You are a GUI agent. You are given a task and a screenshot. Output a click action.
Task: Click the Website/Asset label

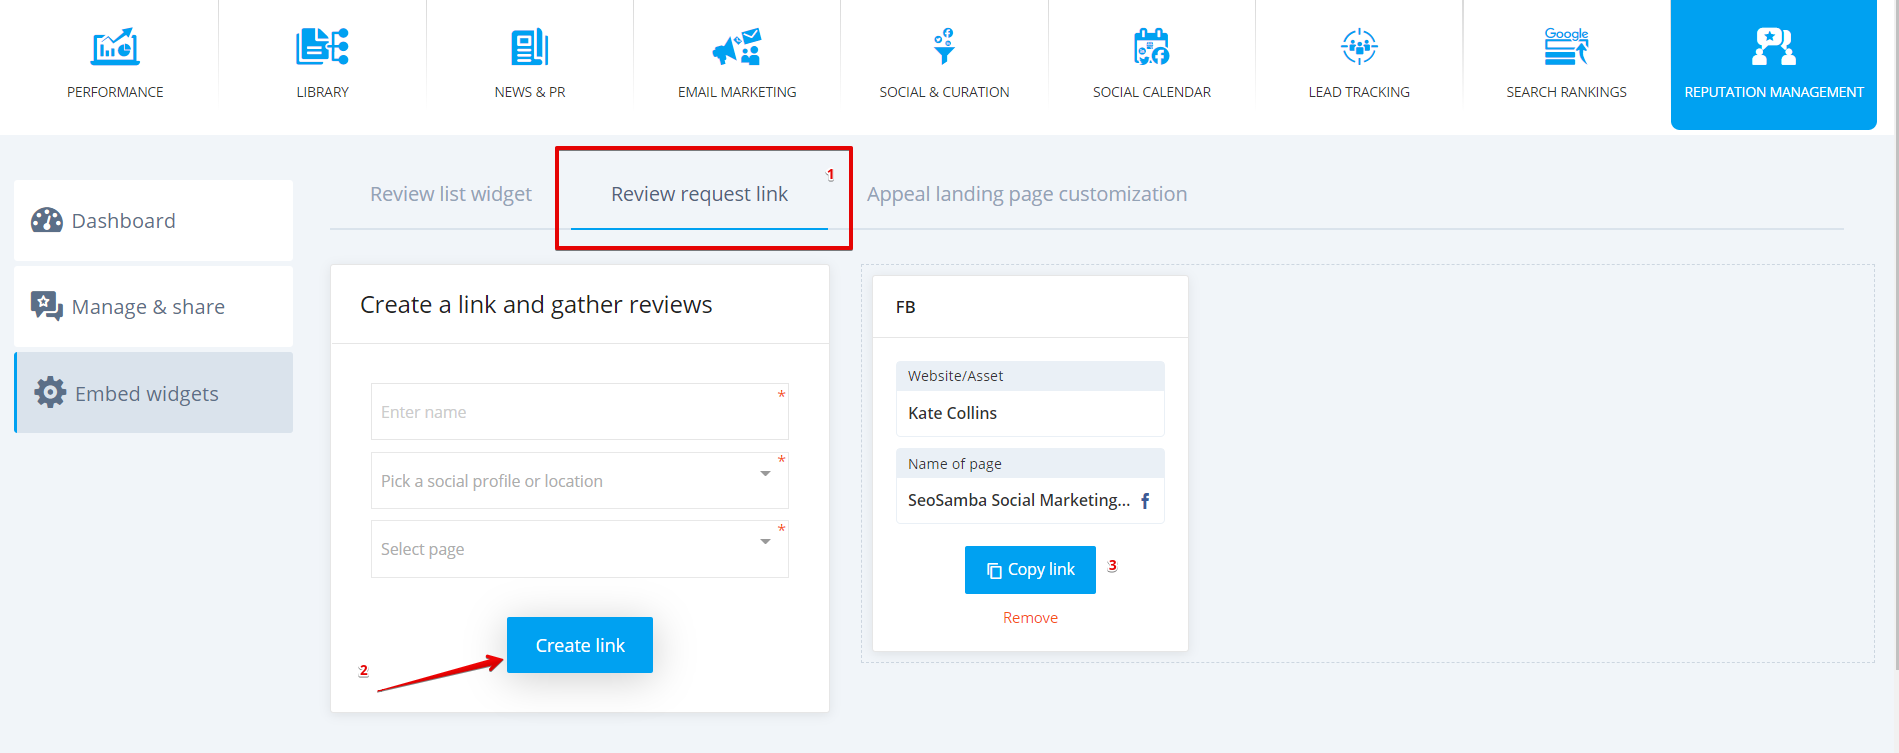point(955,376)
